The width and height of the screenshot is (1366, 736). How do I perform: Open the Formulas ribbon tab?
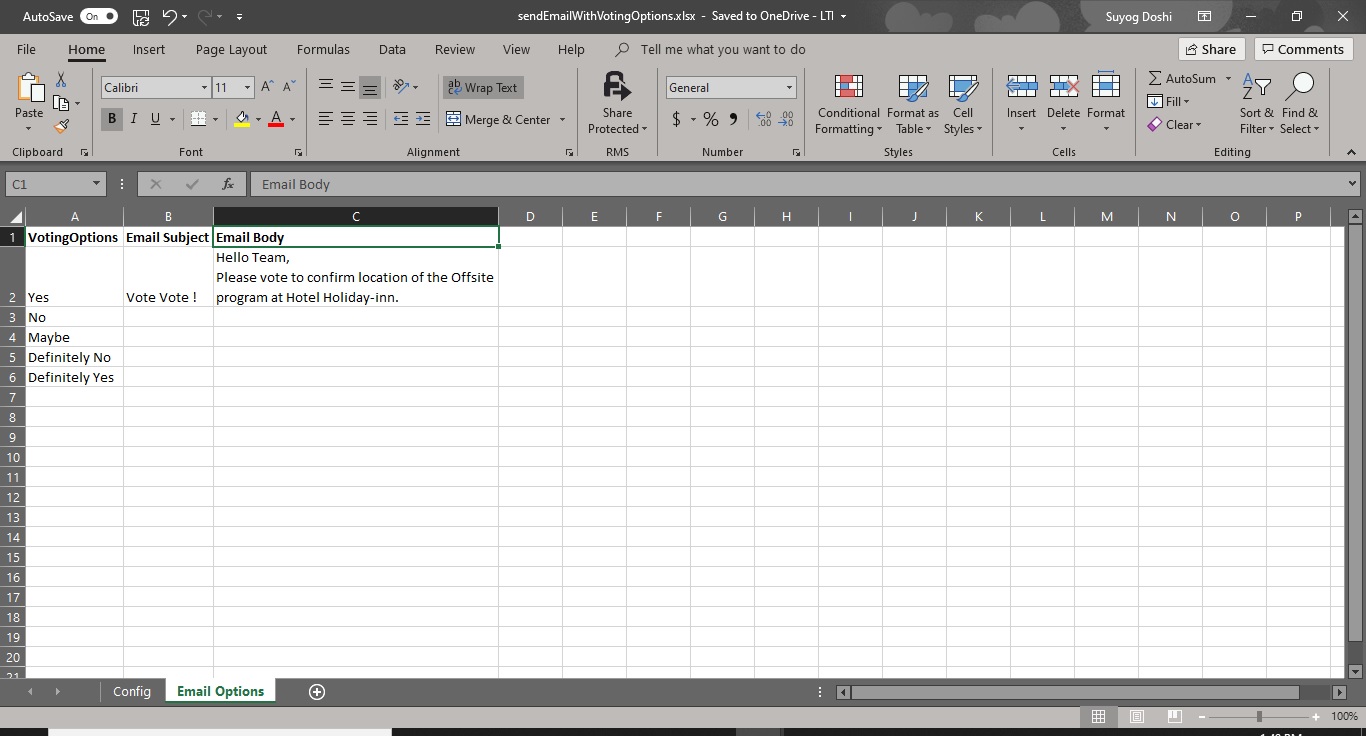point(323,49)
